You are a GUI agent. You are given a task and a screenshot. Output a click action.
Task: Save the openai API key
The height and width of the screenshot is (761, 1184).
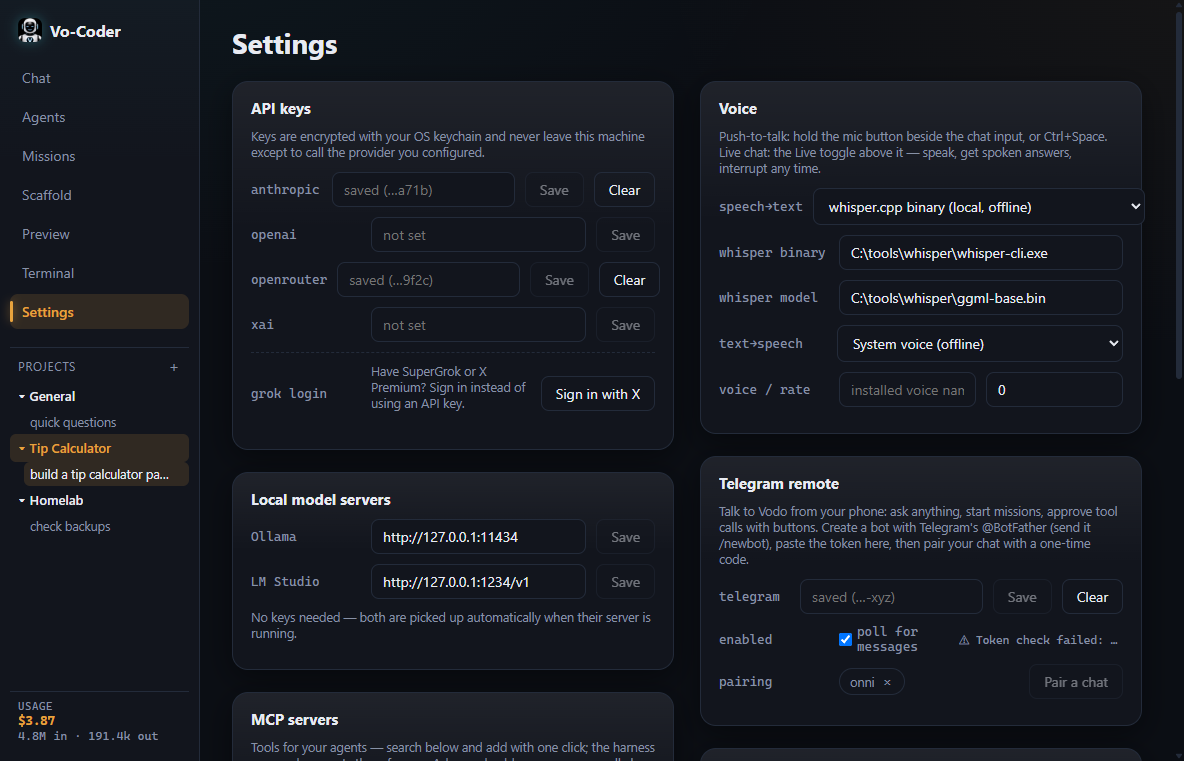(625, 235)
